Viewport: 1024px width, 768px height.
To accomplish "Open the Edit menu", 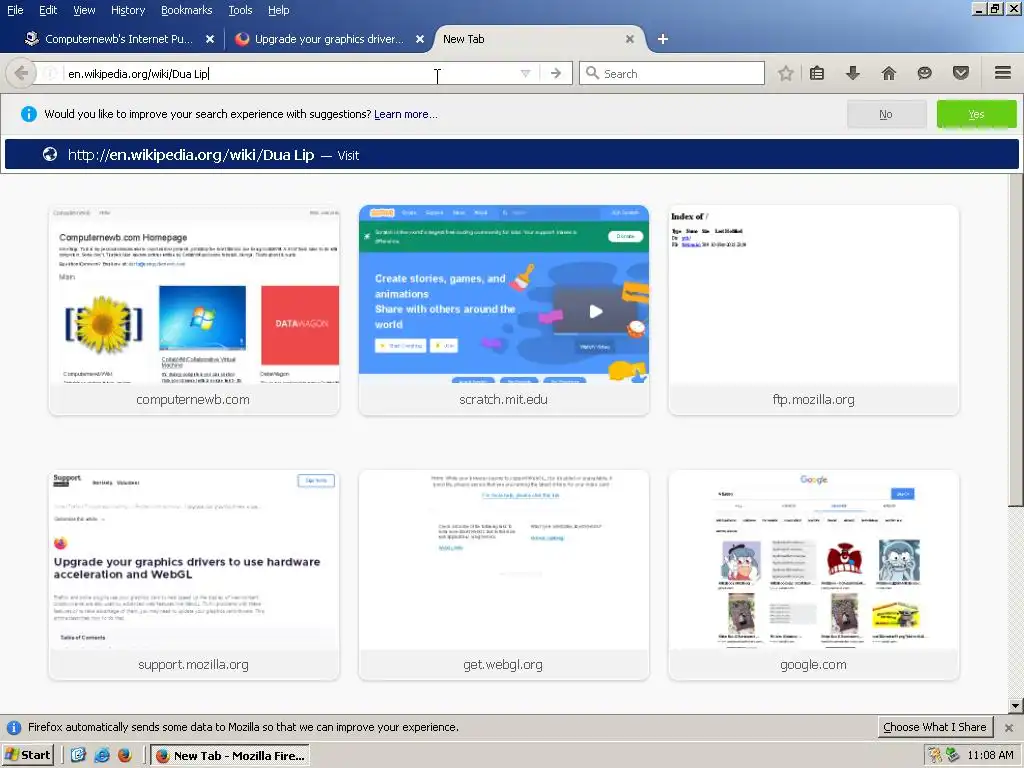I will click(x=48, y=10).
